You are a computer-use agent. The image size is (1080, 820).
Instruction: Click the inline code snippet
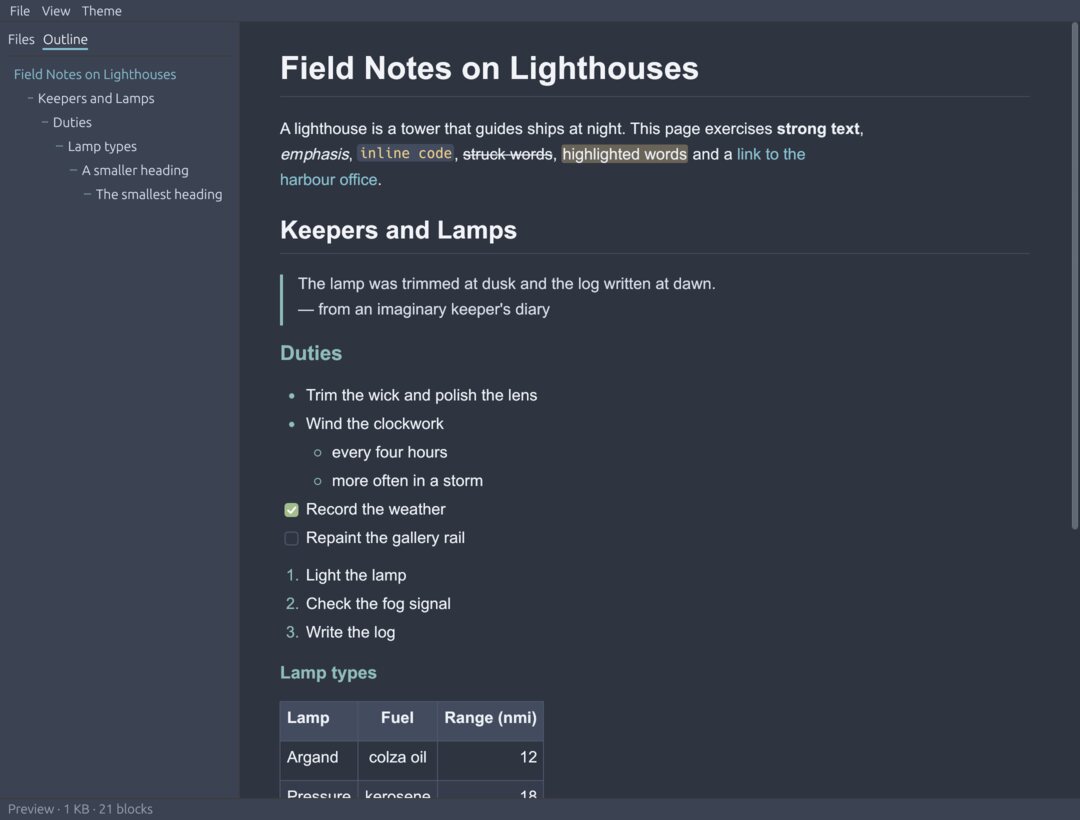click(x=406, y=154)
